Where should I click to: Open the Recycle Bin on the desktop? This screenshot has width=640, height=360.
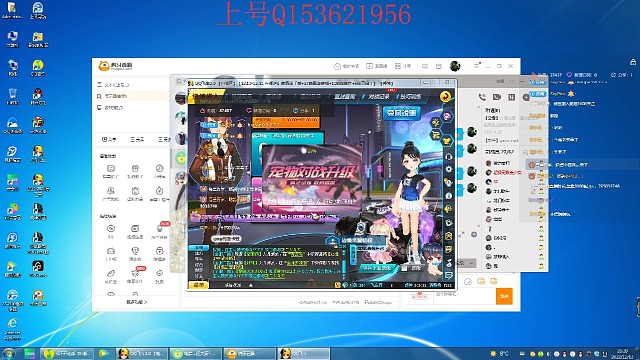point(13,96)
